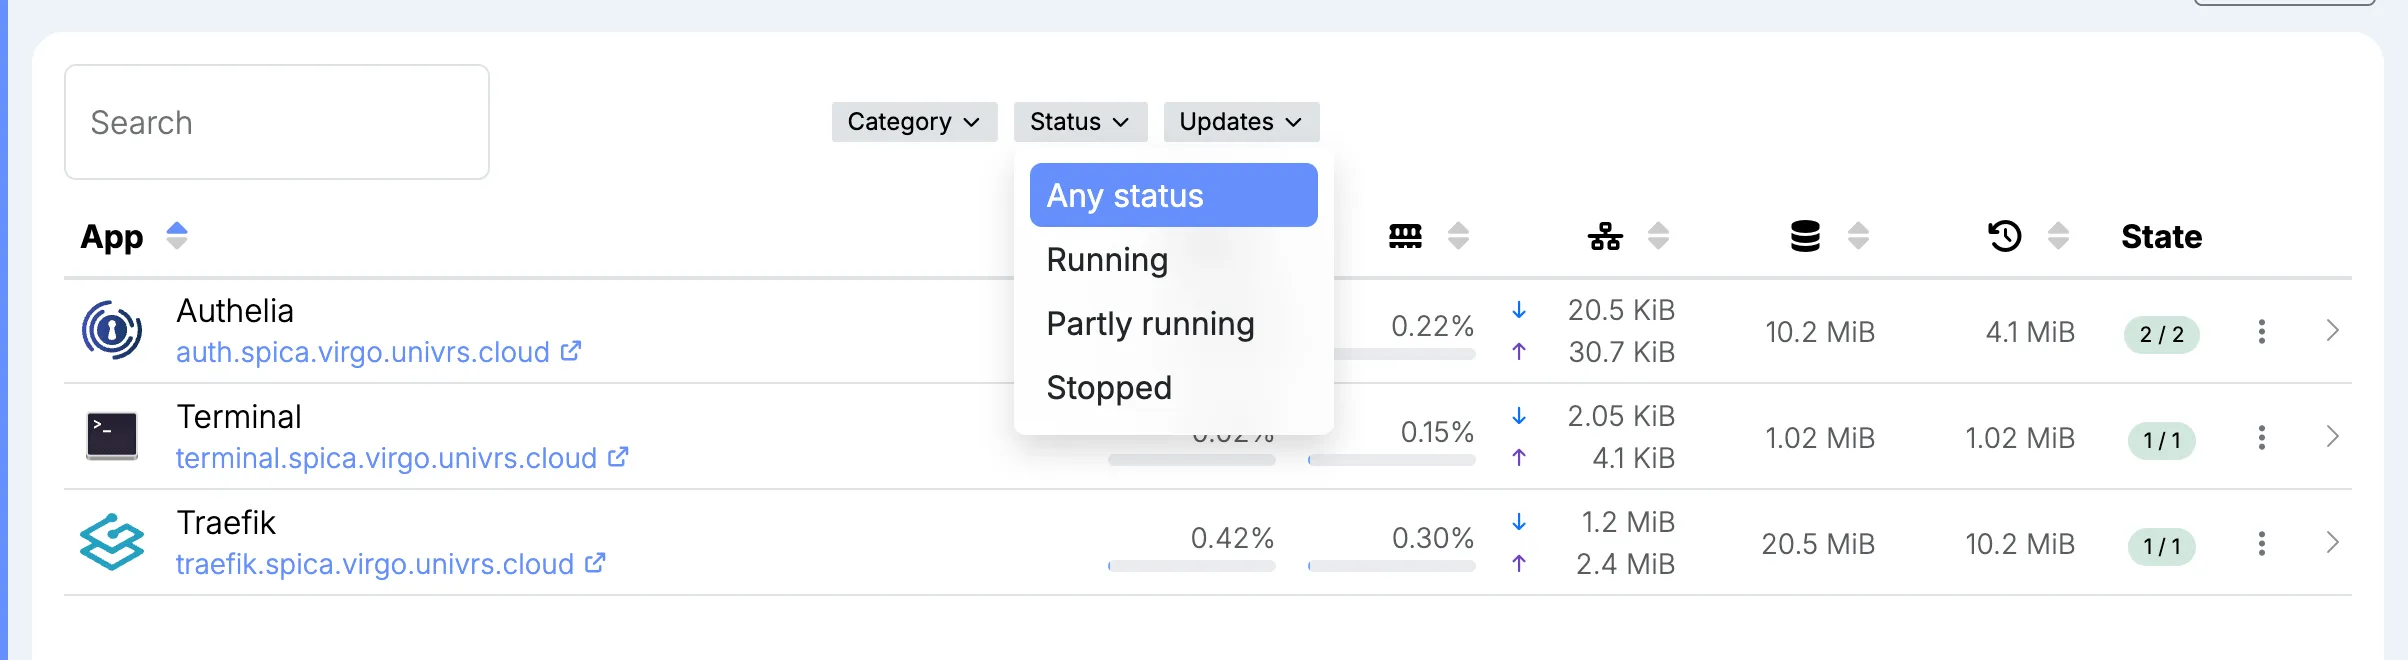Click the Terminal app icon
The width and height of the screenshot is (2408, 660).
(112, 436)
